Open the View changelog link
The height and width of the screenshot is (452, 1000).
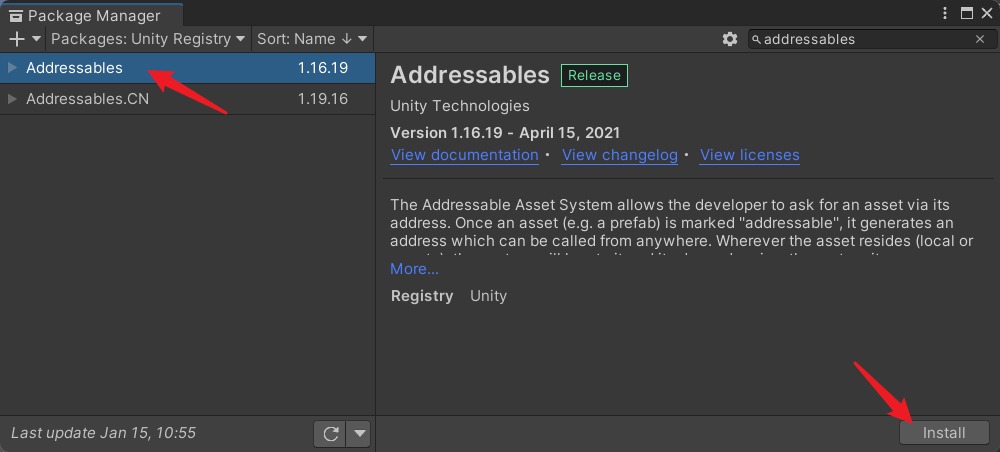click(619, 155)
